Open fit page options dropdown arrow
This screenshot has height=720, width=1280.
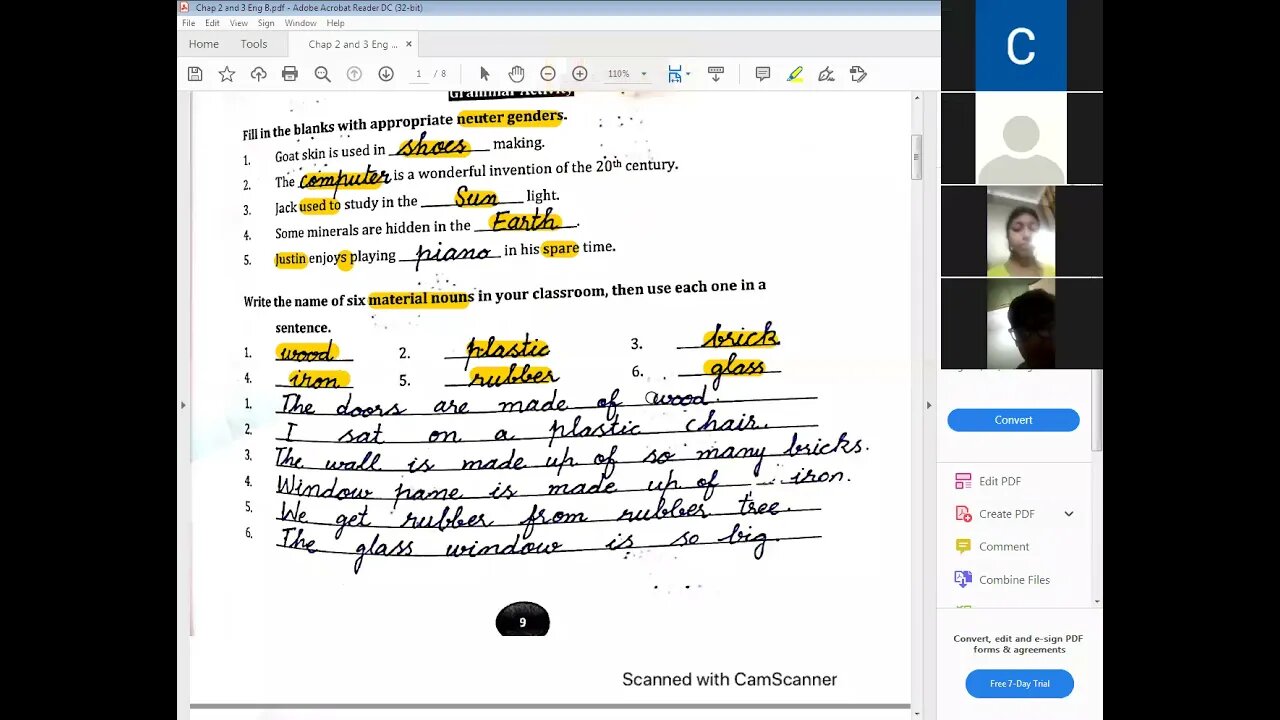point(688,74)
